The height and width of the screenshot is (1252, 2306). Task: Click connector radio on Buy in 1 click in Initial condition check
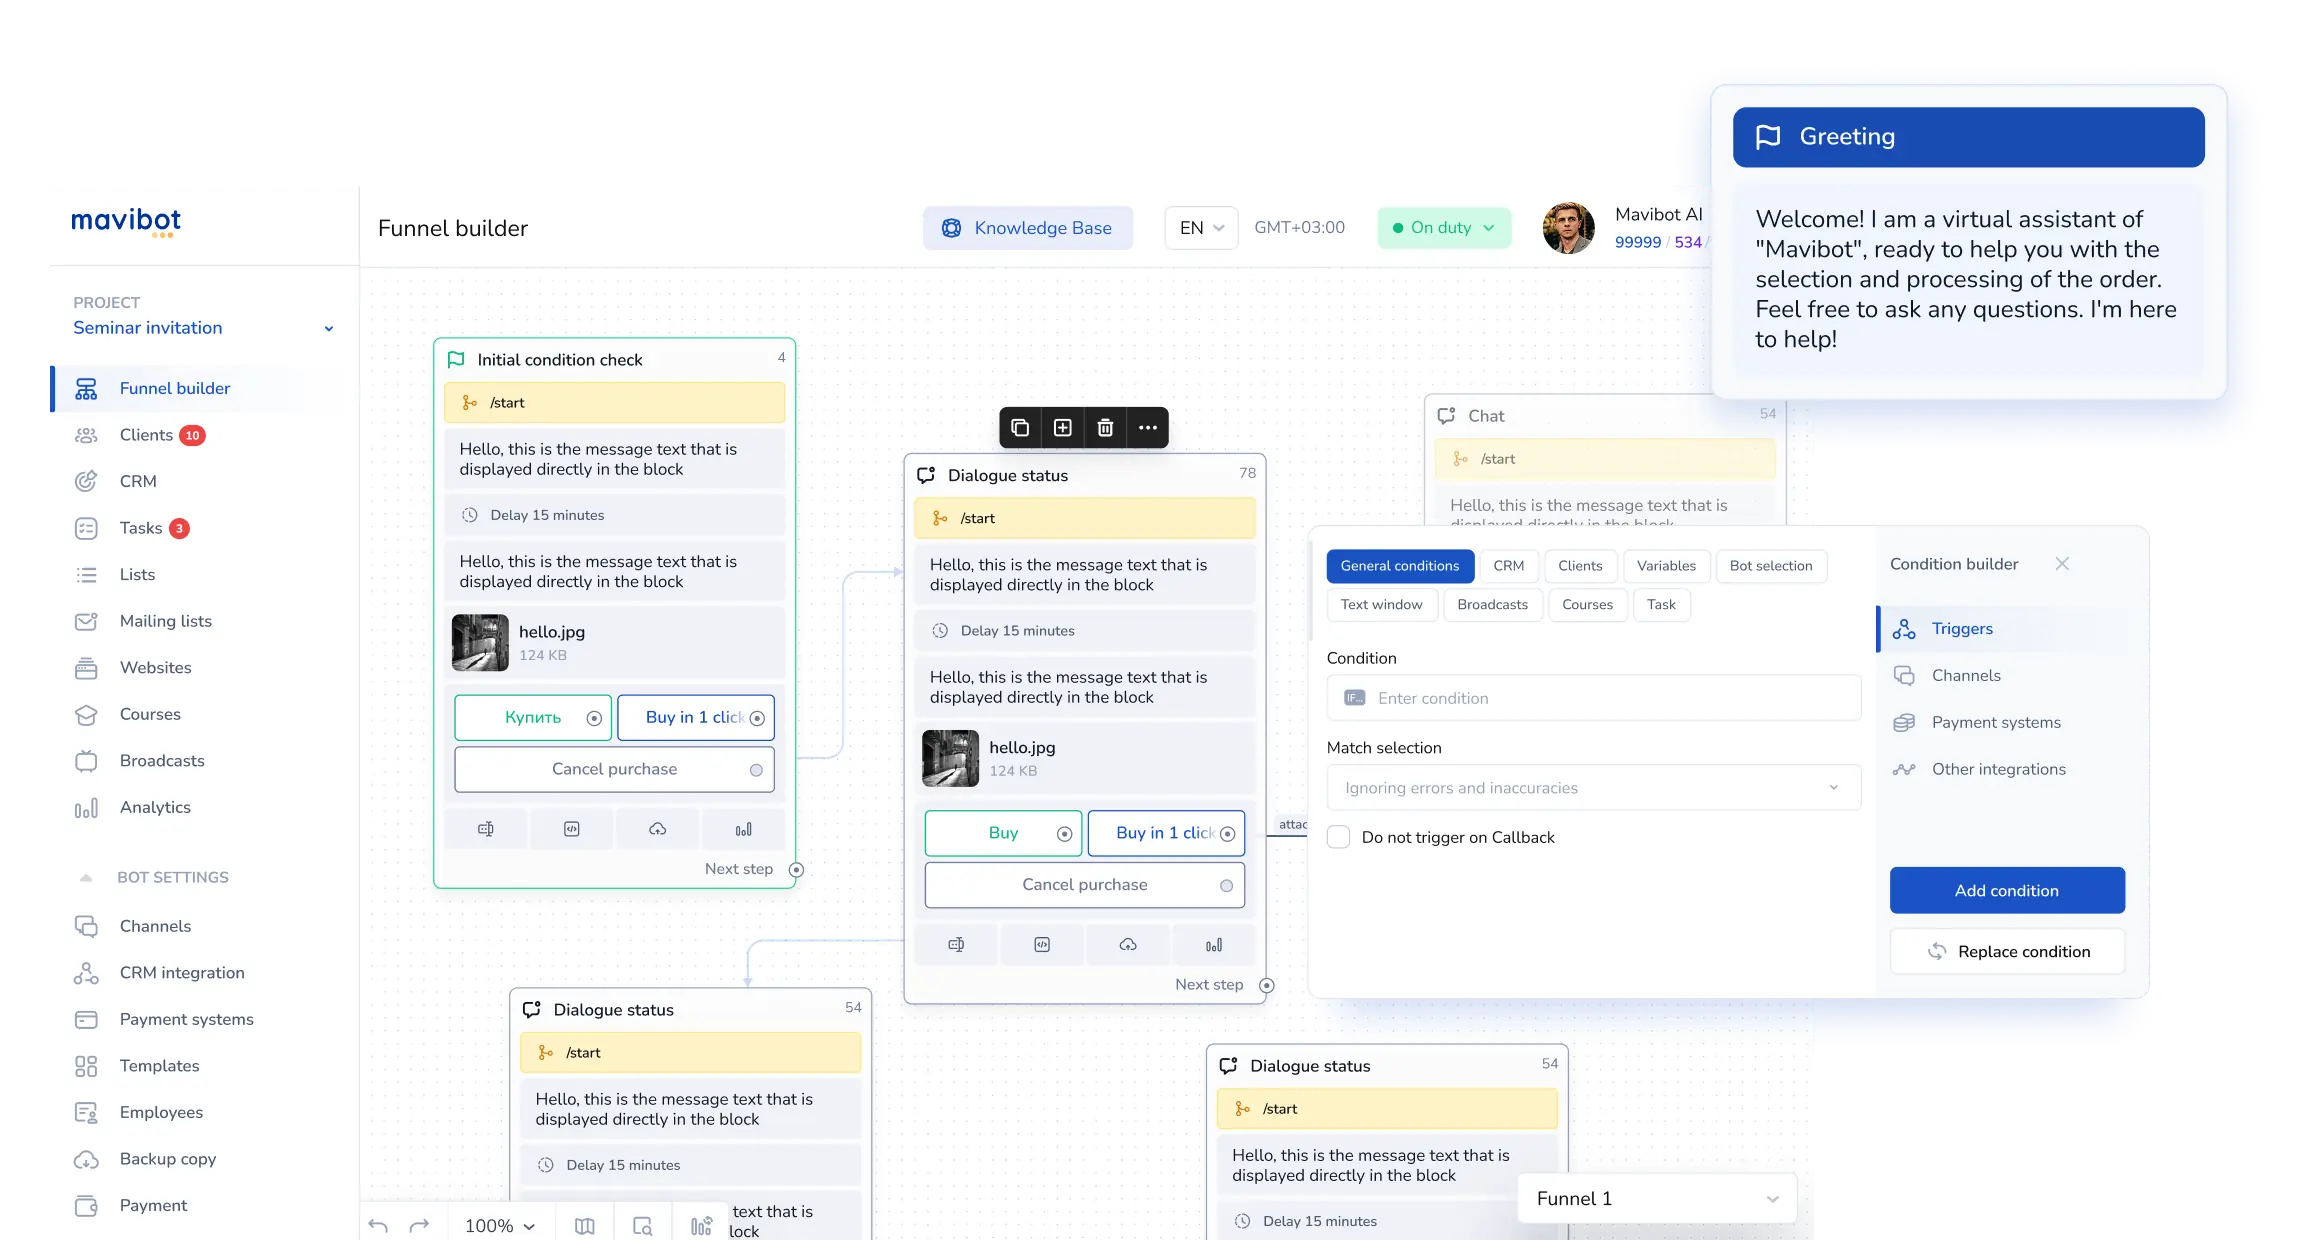tap(757, 718)
